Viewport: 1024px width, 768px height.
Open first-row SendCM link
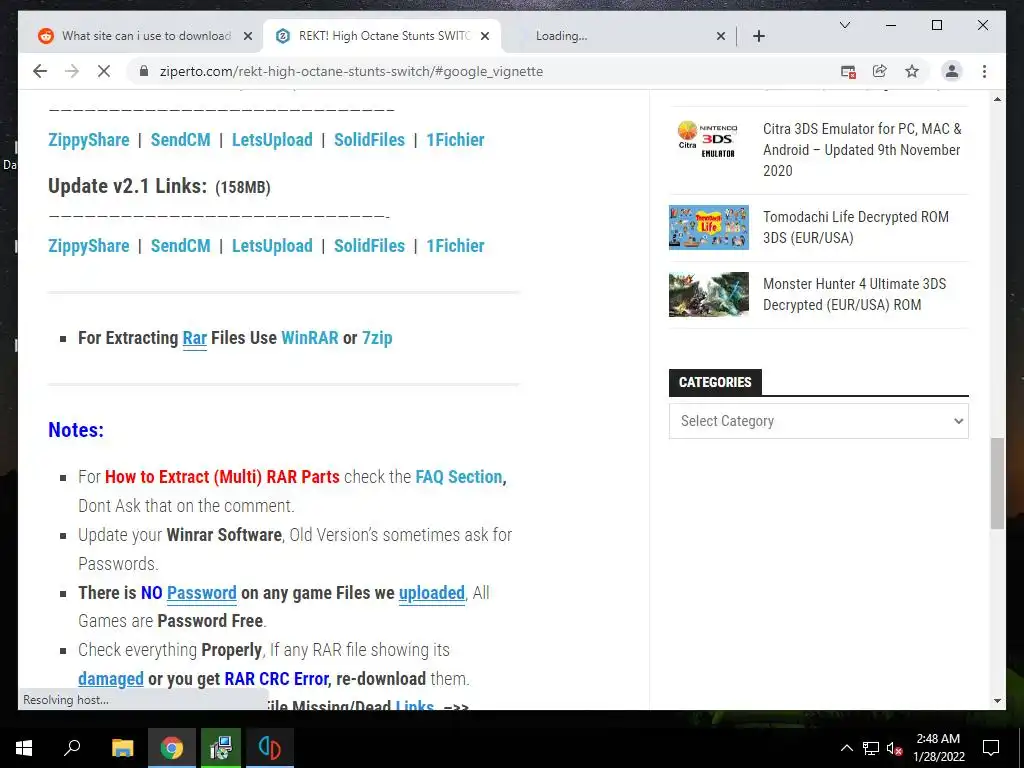[181, 140]
